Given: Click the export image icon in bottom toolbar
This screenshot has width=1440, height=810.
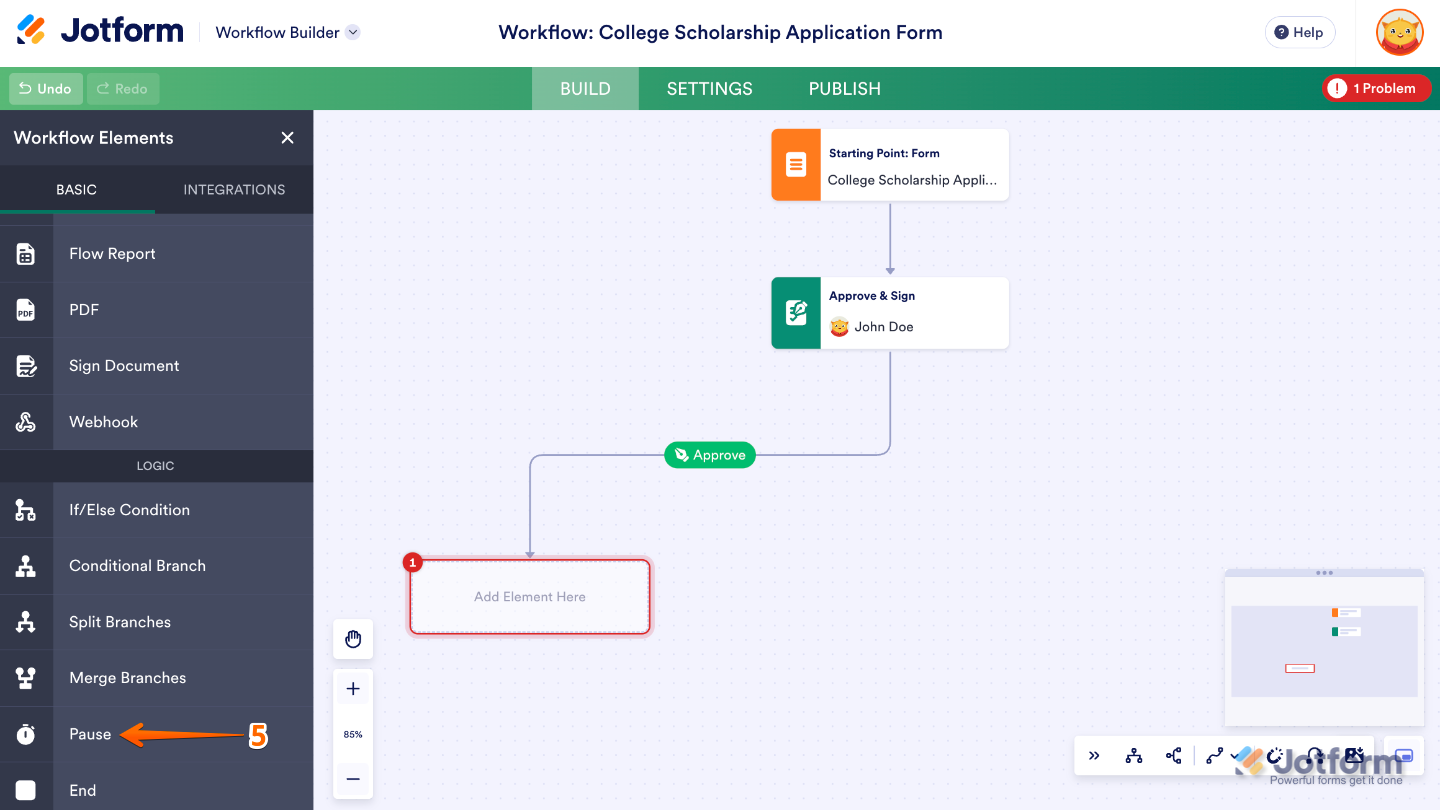Looking at the screenshot, I should (1352, 756).
